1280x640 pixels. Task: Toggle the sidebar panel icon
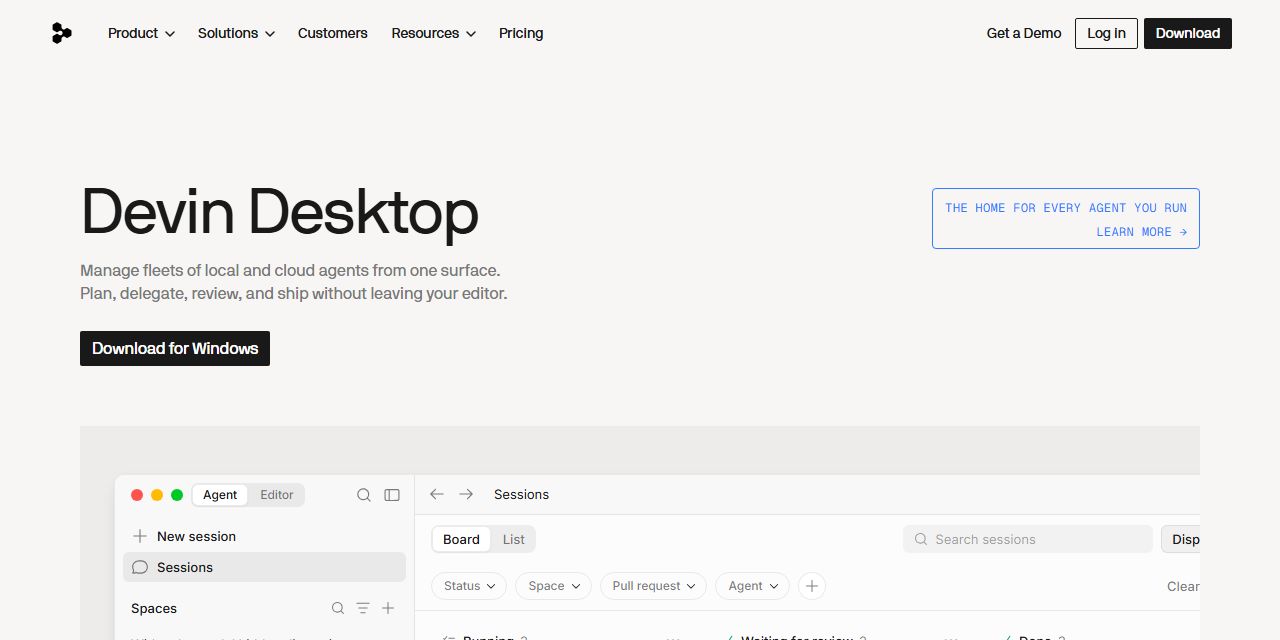point(392,495)
